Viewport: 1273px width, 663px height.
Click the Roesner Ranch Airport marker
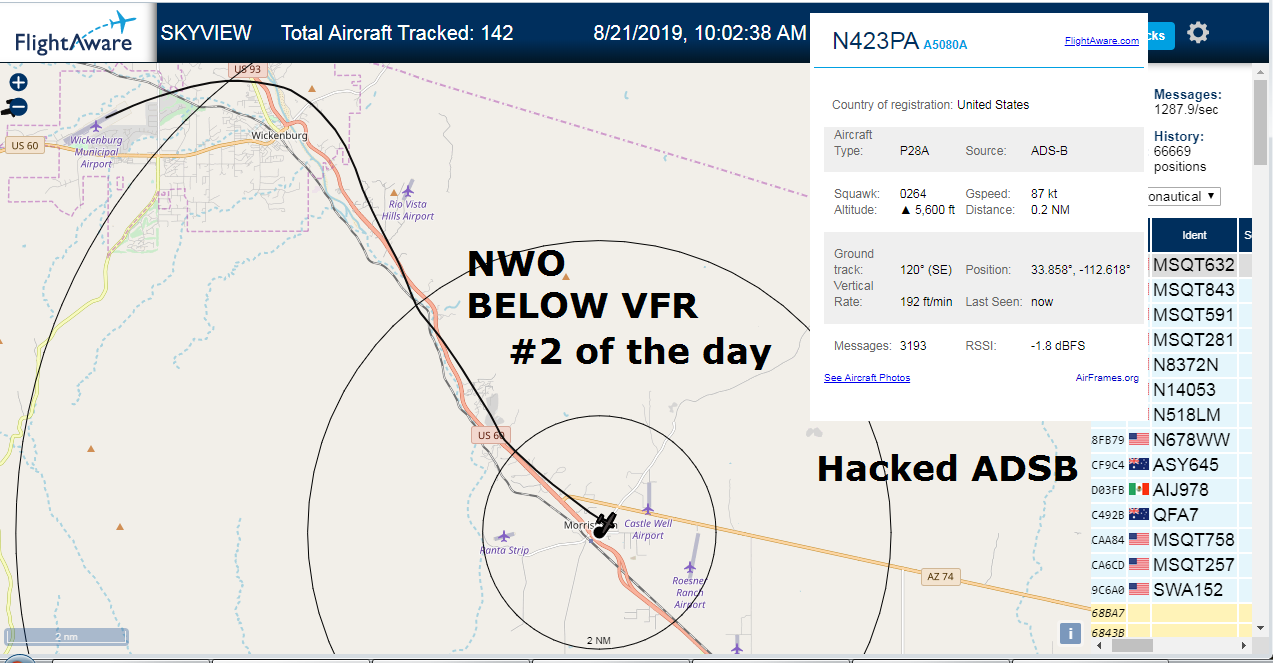point(690,568)
